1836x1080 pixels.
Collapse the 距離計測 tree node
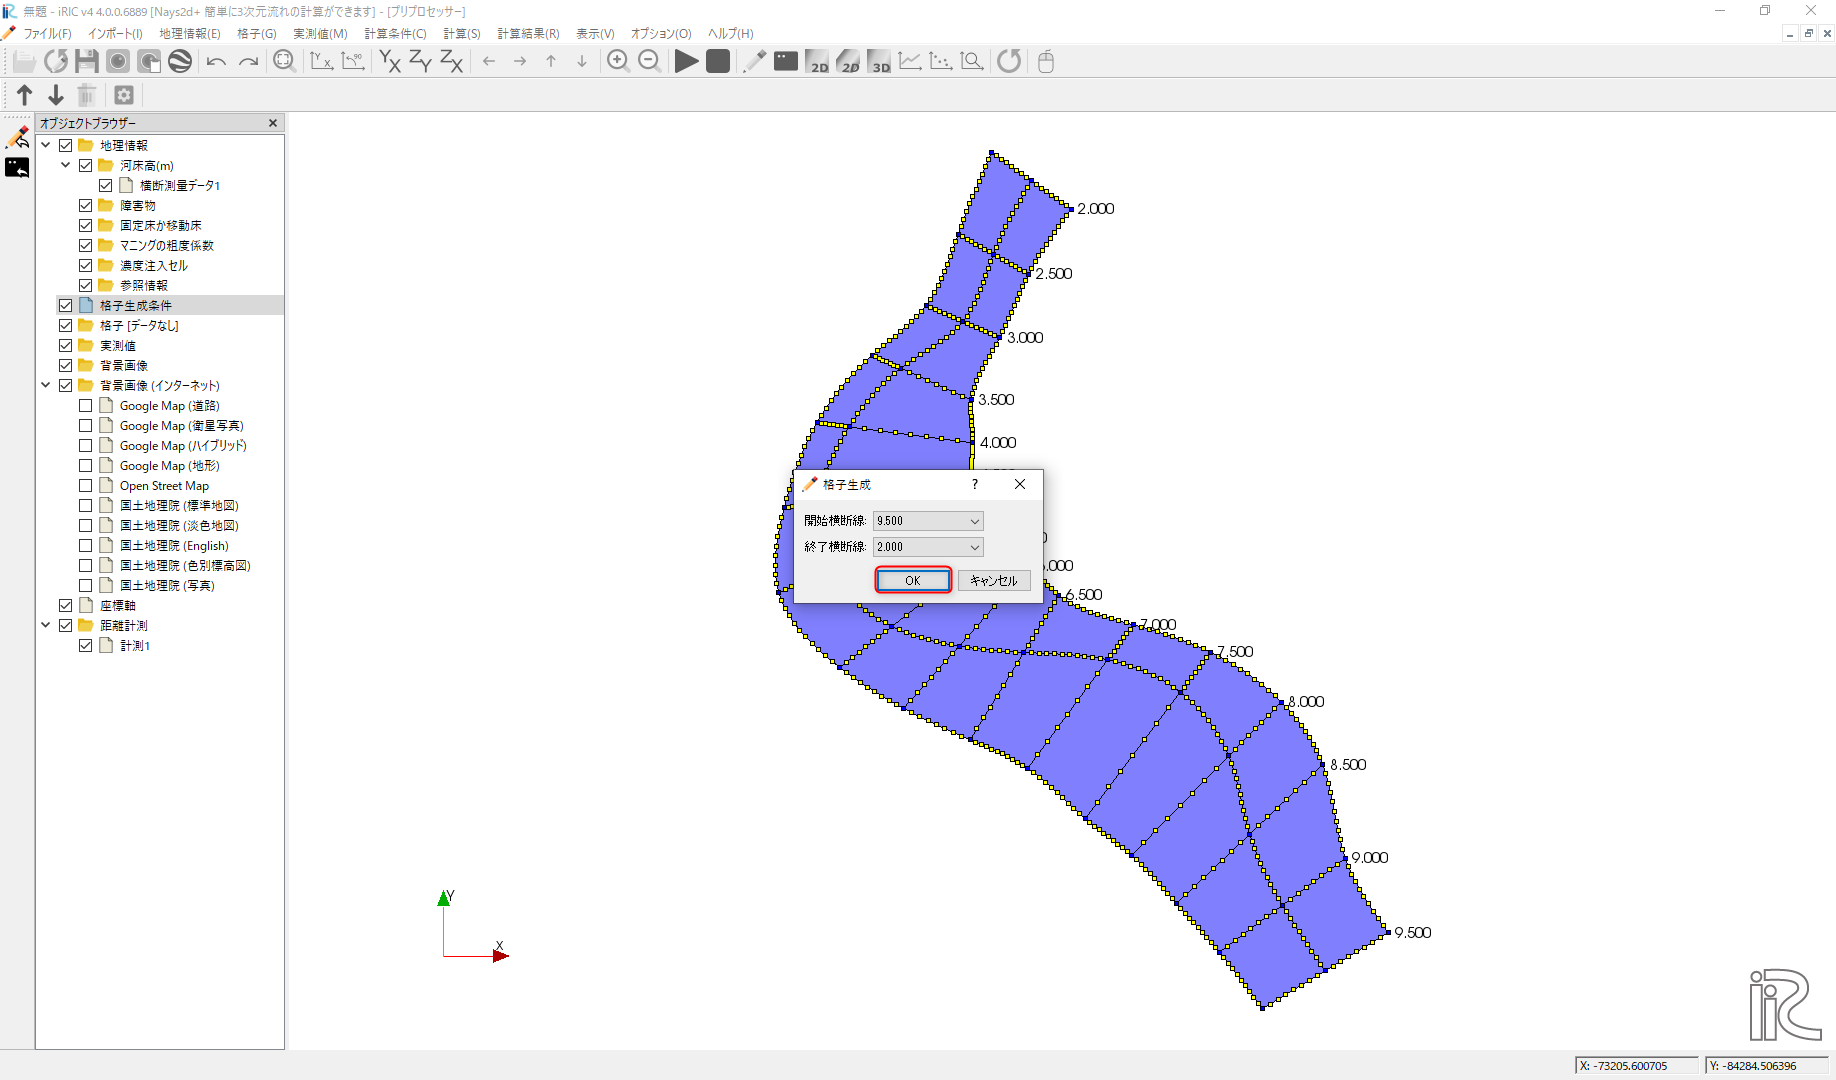(46, 625)
